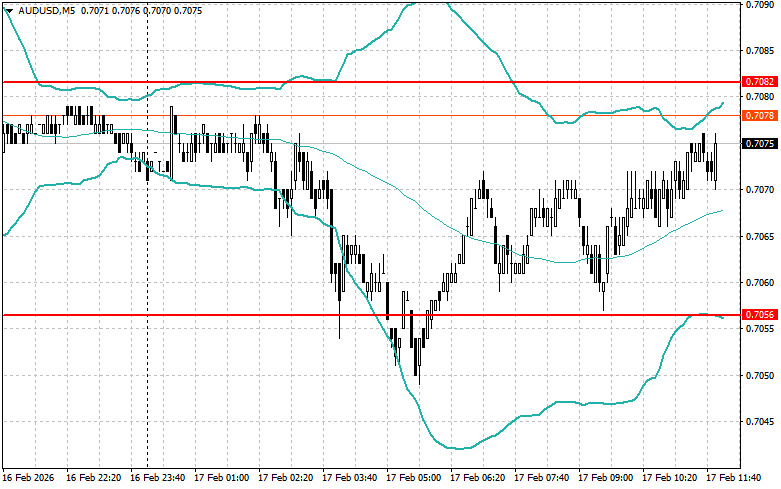Click the 0.7085 price scale value
The width and height of the screenshot is (781, 489).
pos(760,50)
